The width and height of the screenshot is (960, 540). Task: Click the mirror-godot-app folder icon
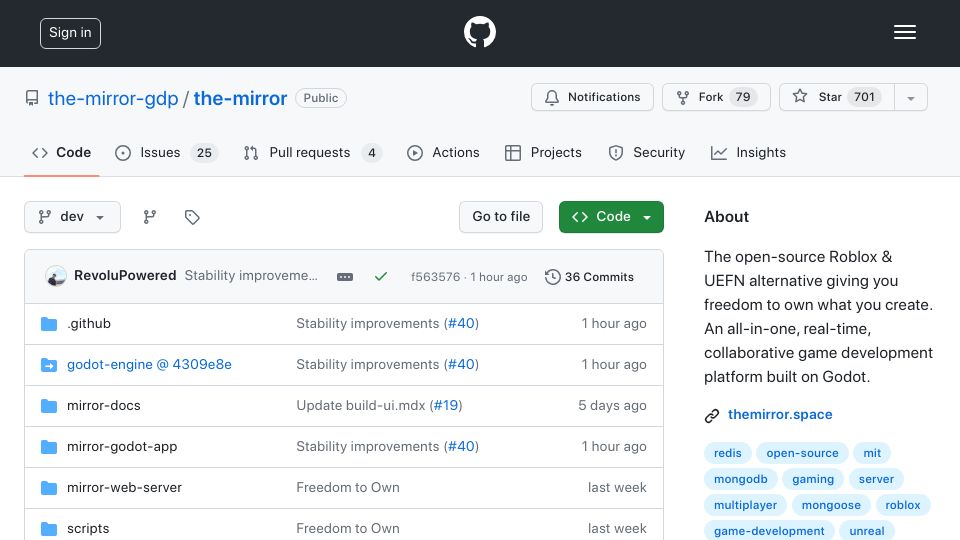click(49, 447)
